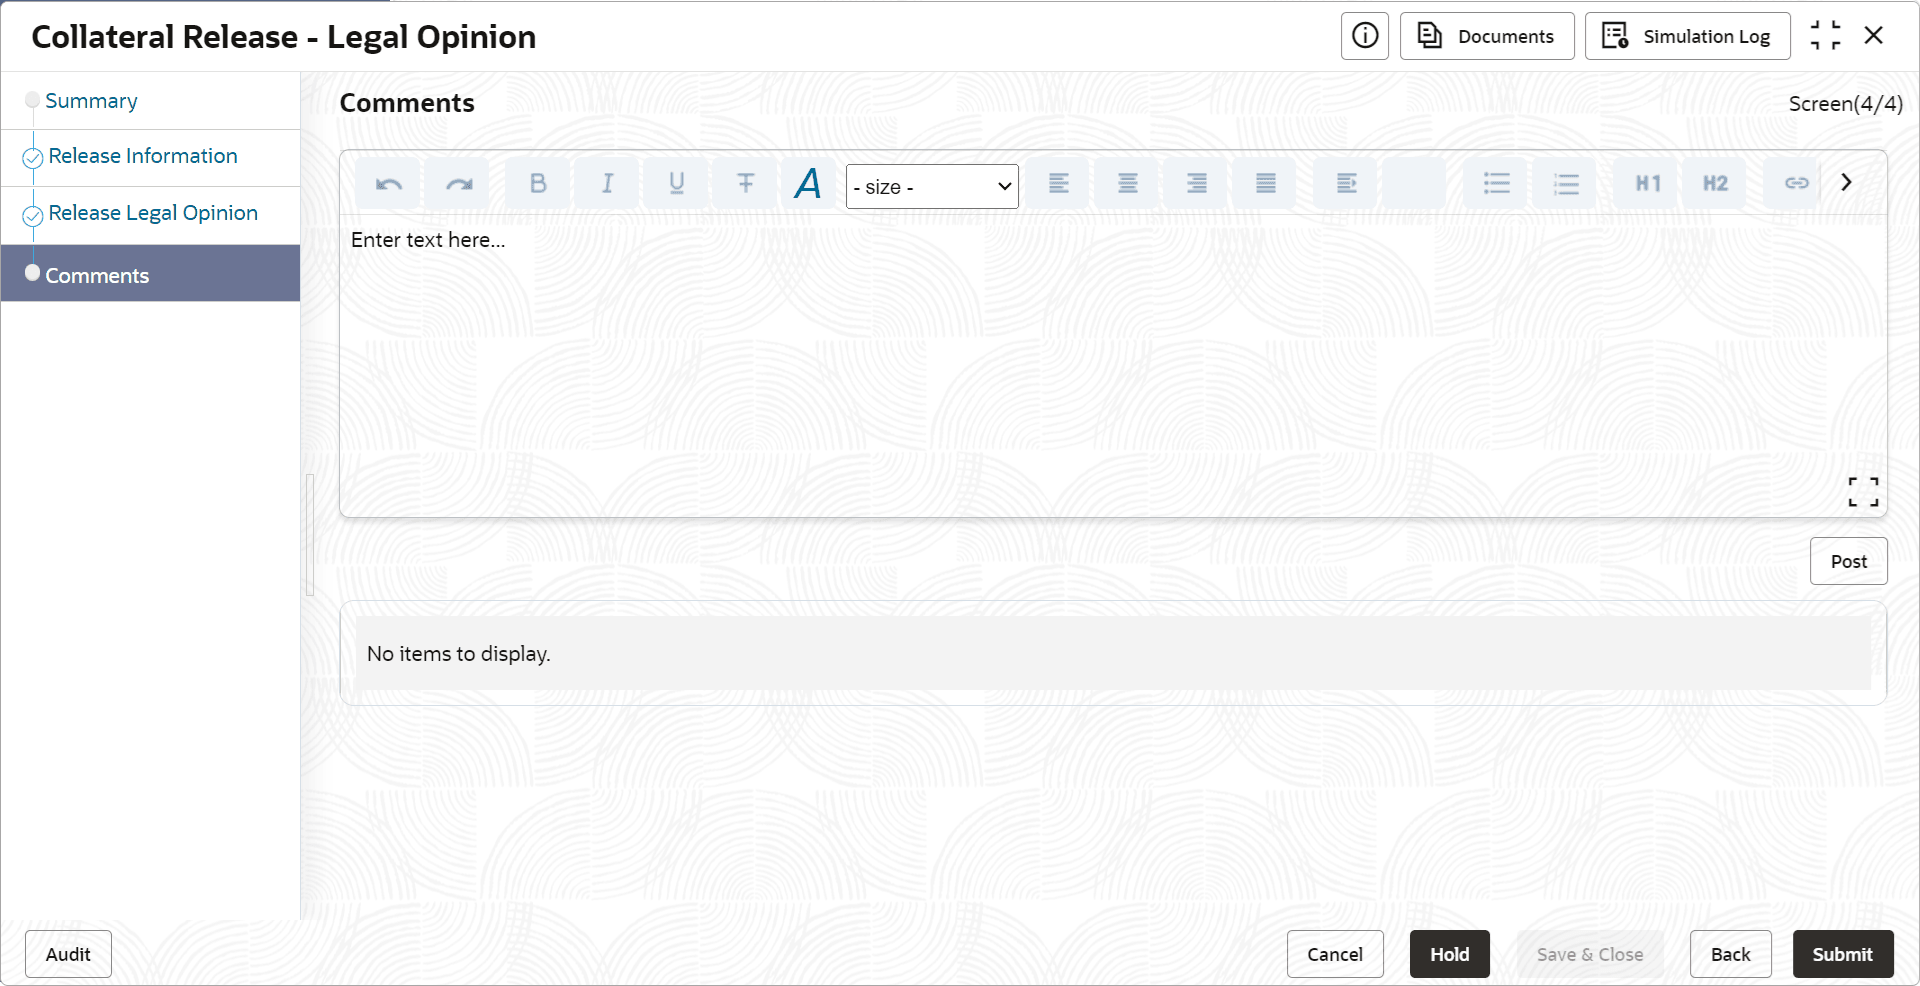Open the Documents panel
This screenshot has height=986, width=1920.
(x=1487, y=36)
